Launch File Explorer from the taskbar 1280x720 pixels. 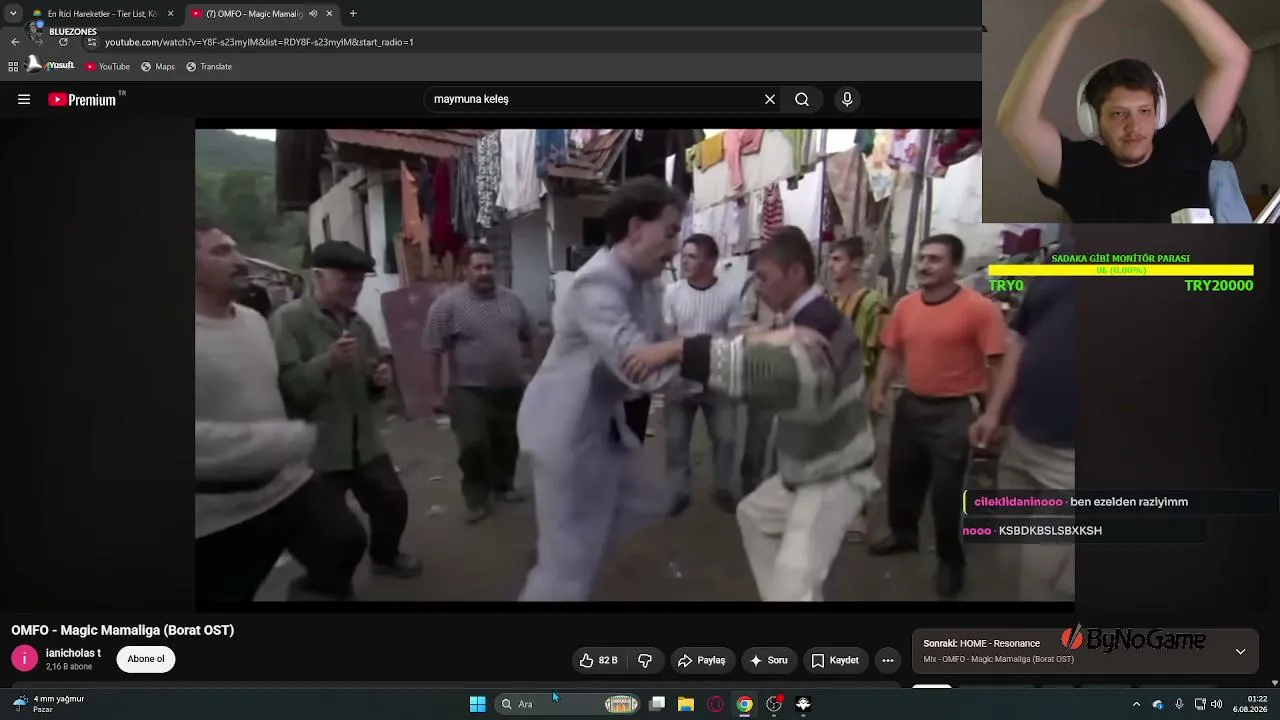[686, 704]
